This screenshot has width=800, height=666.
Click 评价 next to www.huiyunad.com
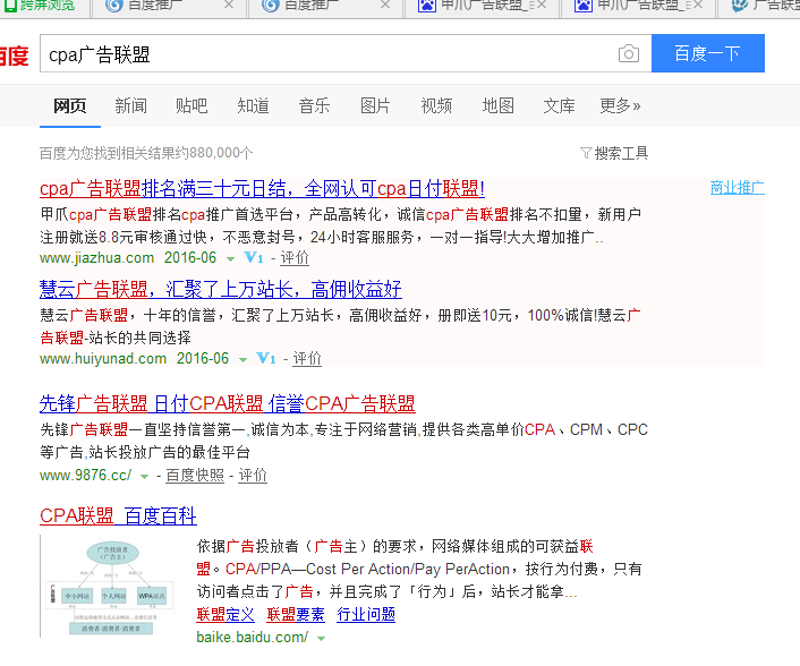coord(307,358)
